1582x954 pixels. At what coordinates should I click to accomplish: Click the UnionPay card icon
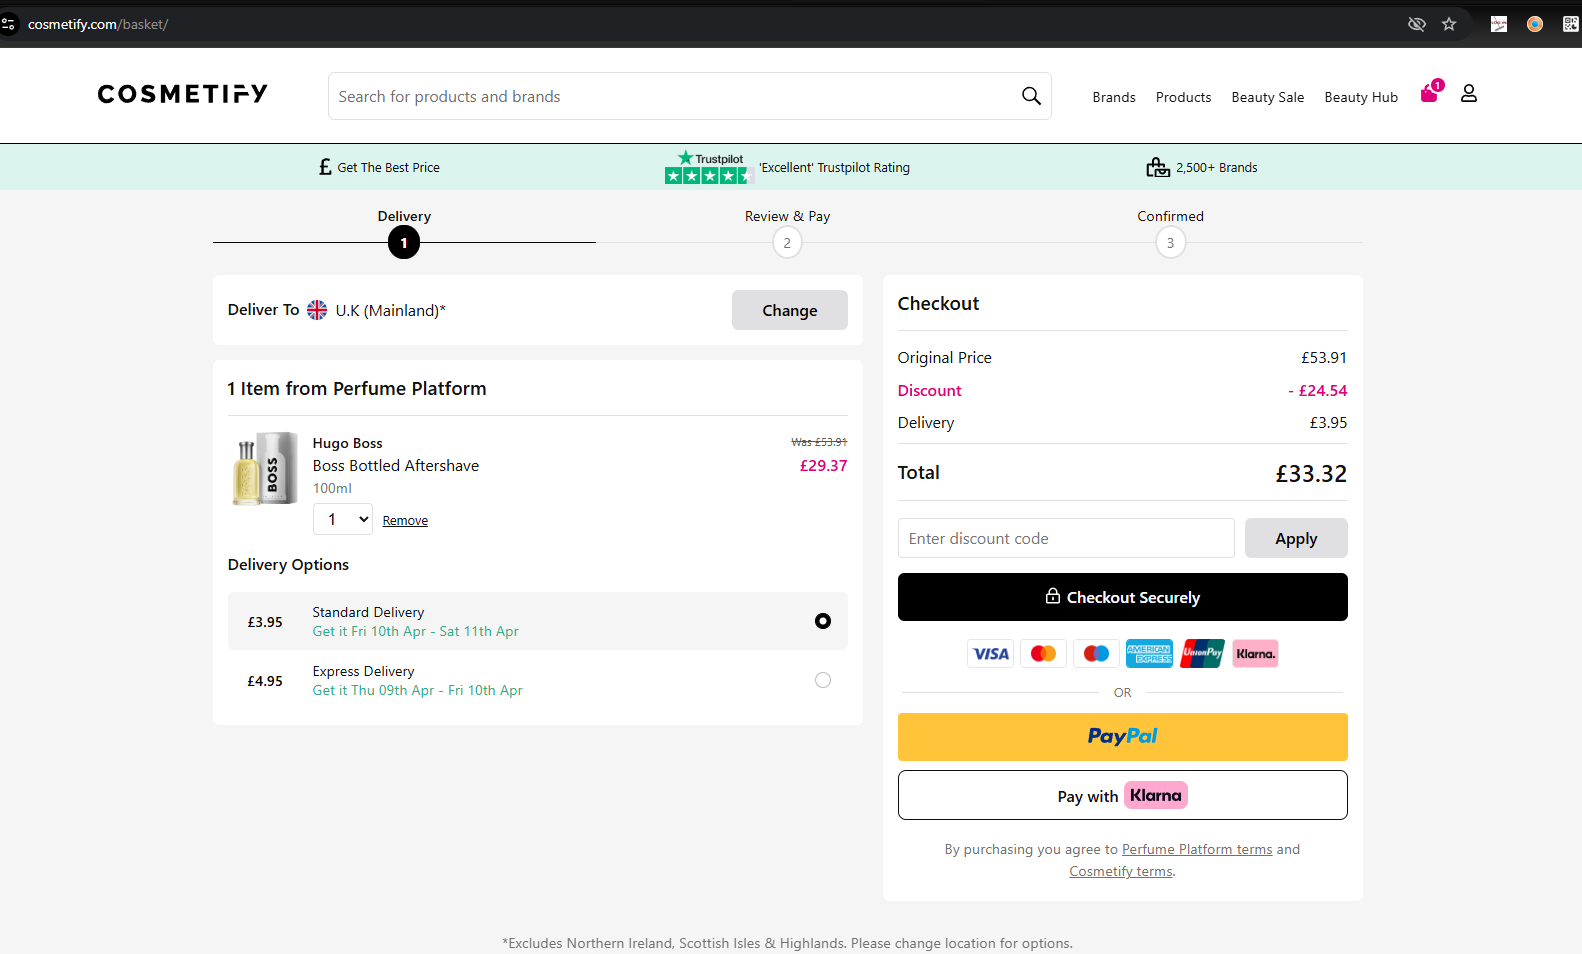coord(1202,654)
